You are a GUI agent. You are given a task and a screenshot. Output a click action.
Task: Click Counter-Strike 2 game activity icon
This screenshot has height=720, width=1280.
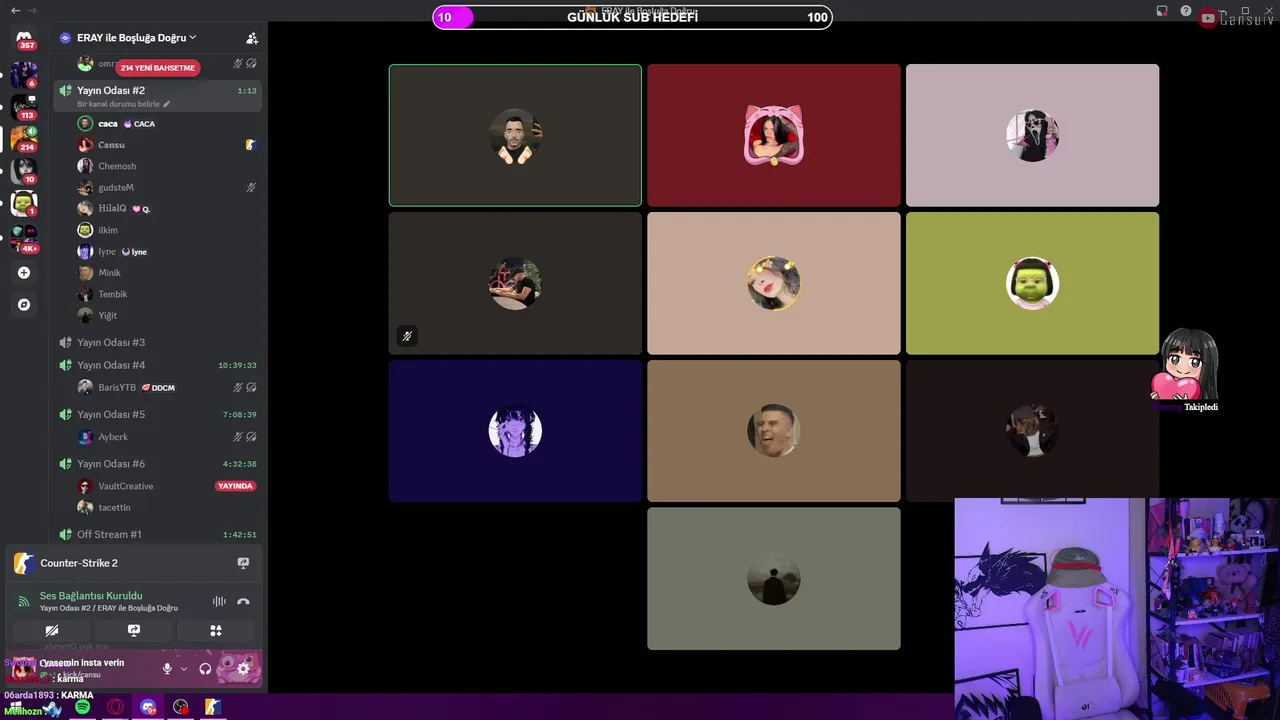pyautogui.click(x=24, y=563)
